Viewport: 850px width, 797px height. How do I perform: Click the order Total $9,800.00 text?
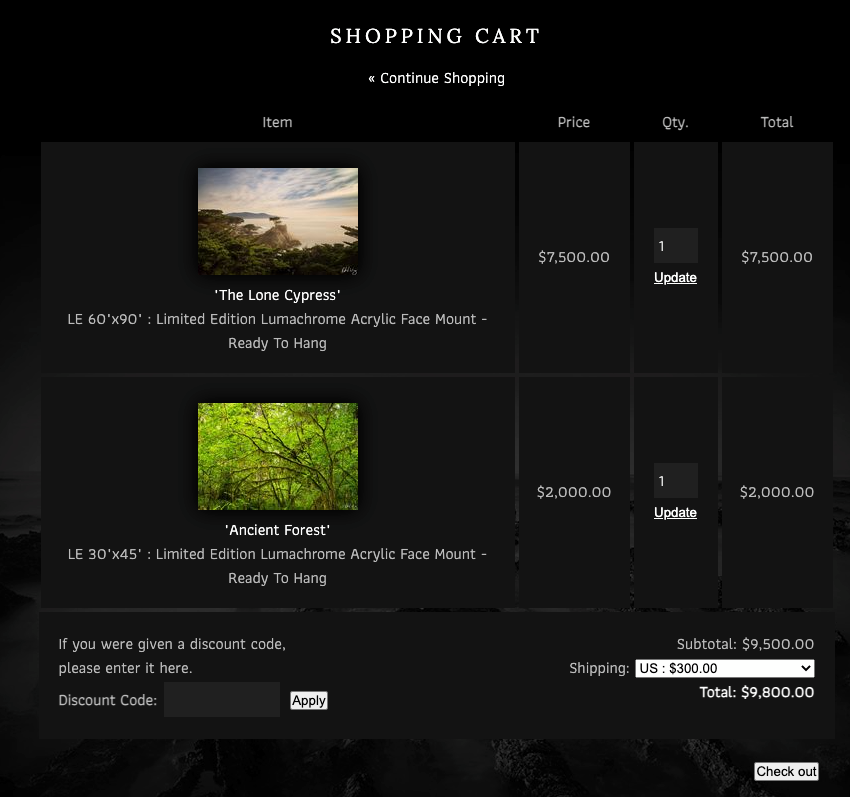point(757,692)
